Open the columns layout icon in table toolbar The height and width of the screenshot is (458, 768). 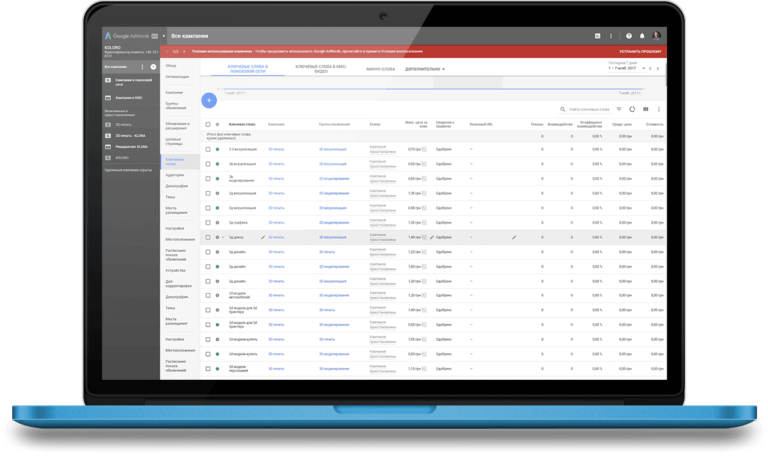[645, 109]
